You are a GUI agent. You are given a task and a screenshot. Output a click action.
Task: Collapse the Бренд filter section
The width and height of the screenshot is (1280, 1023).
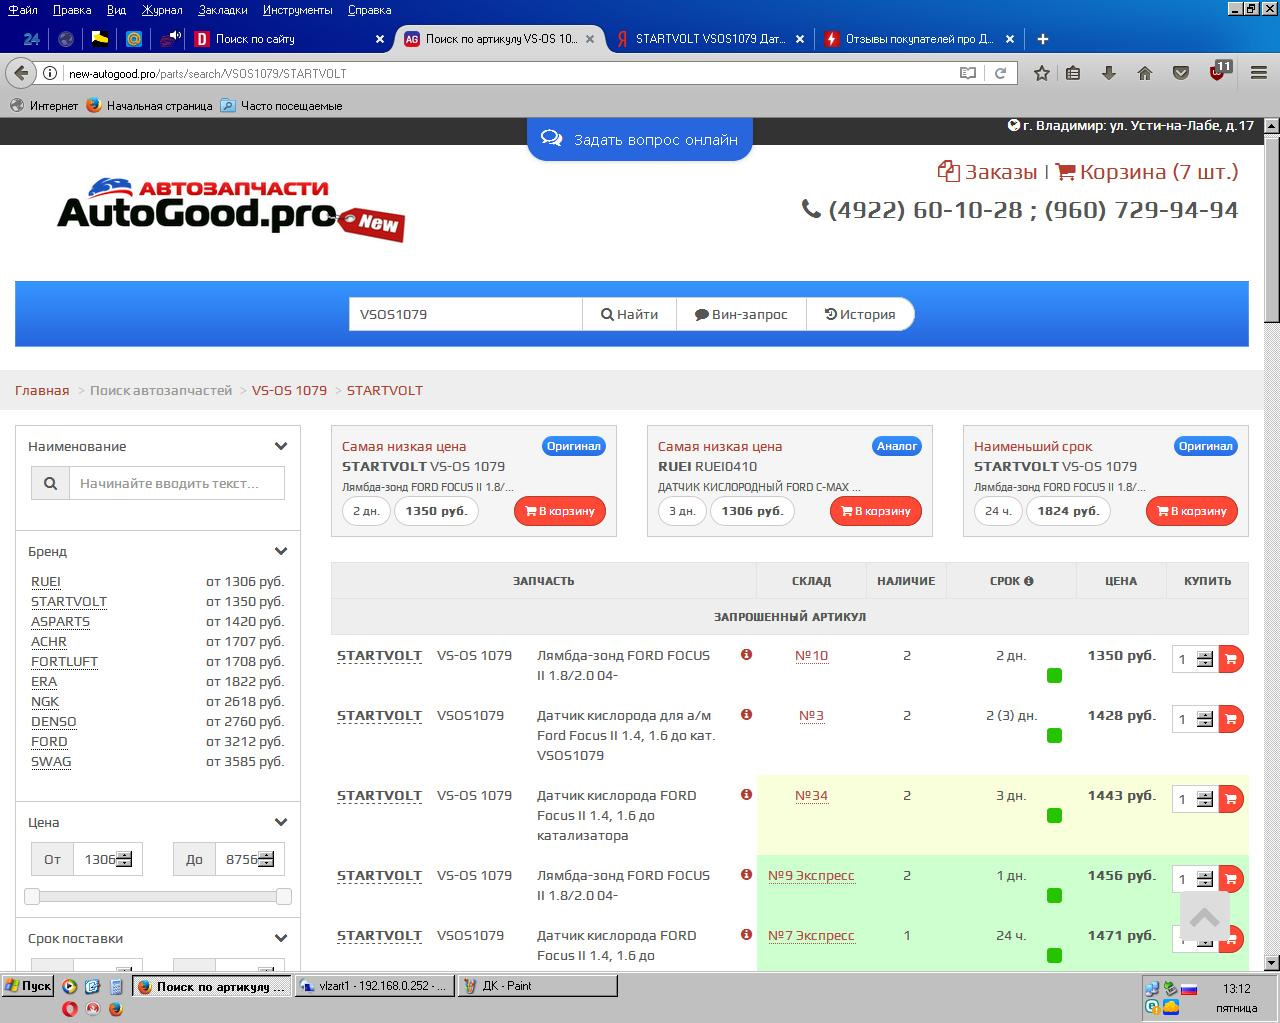pyautogui.click(x=281, y=551)
